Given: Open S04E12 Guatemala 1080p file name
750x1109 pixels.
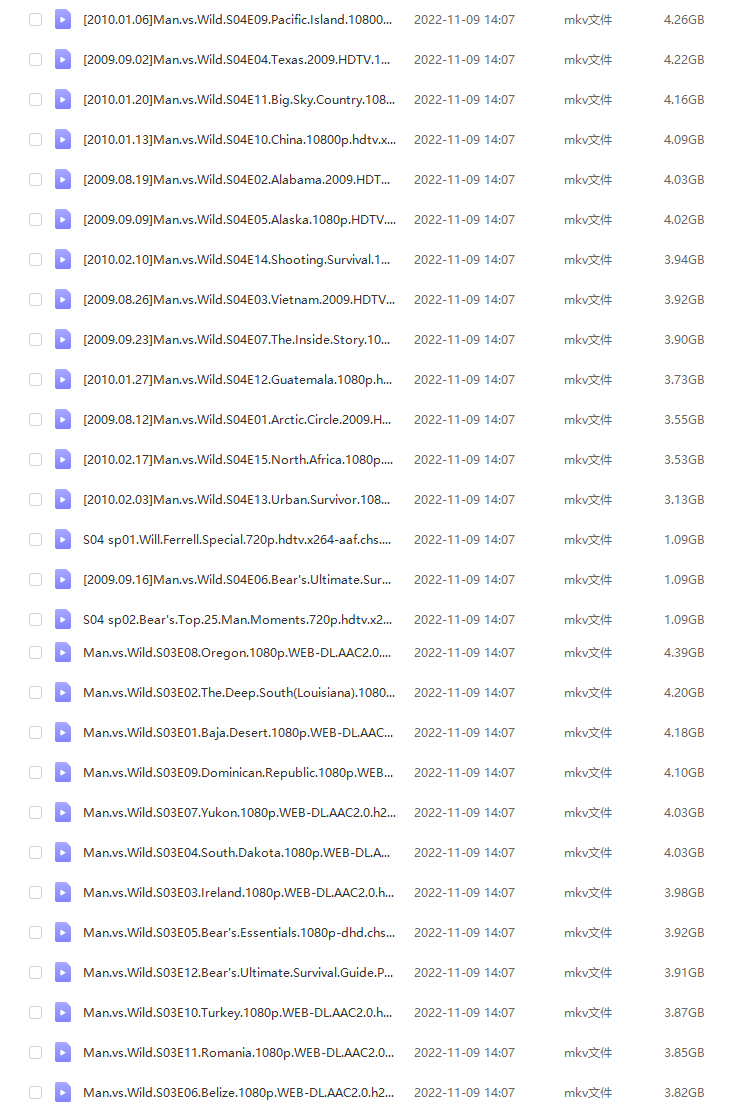Looking at the screenshot, I should click(x=238, y=379).
